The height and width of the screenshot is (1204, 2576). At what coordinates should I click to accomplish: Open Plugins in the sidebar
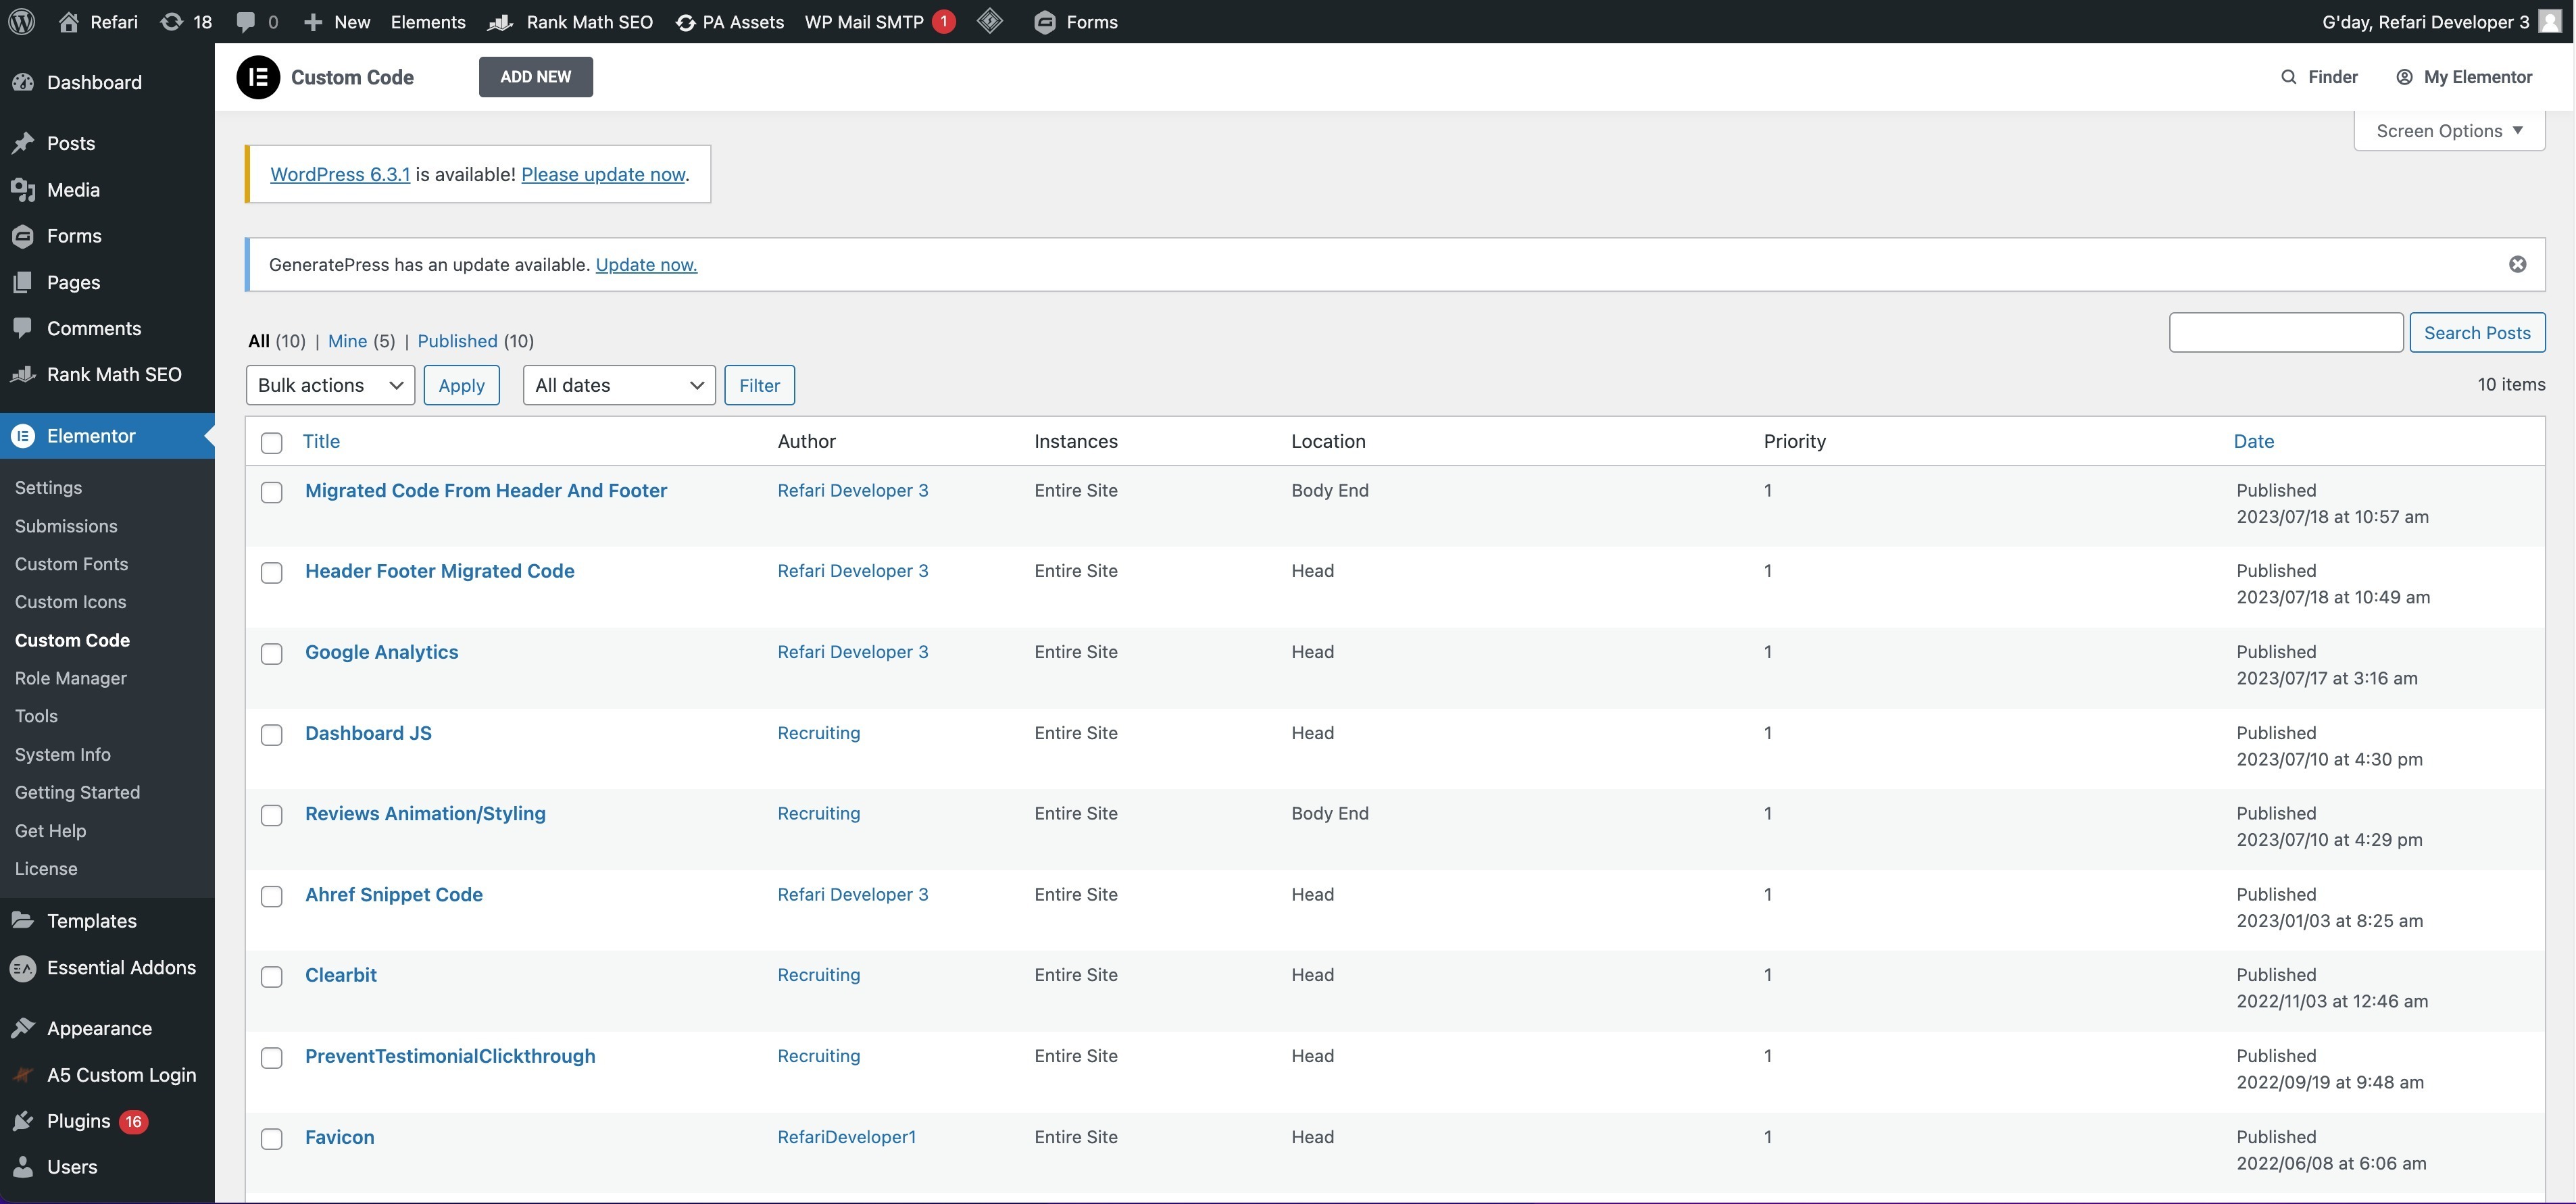coord(78,1121)
